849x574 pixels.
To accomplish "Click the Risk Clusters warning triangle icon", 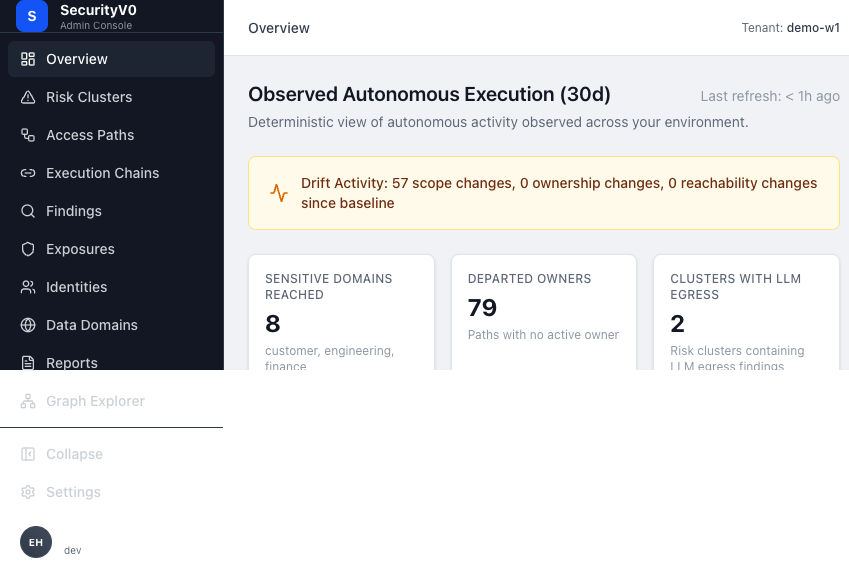I will [28, 97].
